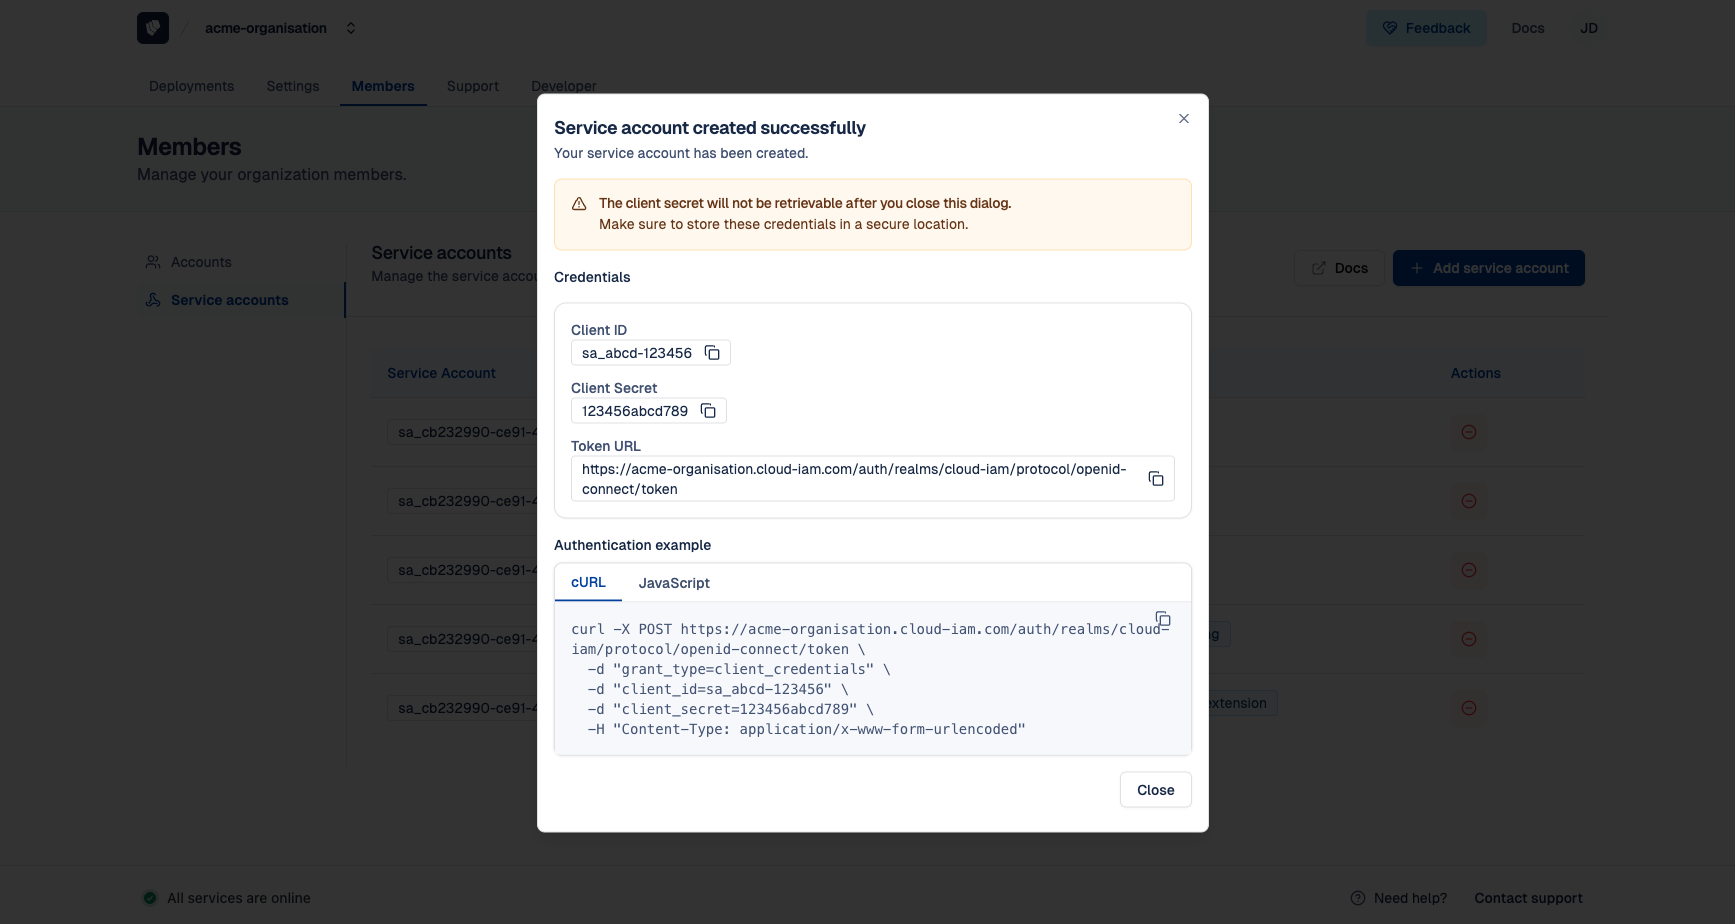Dismiss dialog with the X icon
The height and width of the screenshot is (924, 1735).
tap(1183, 119)
